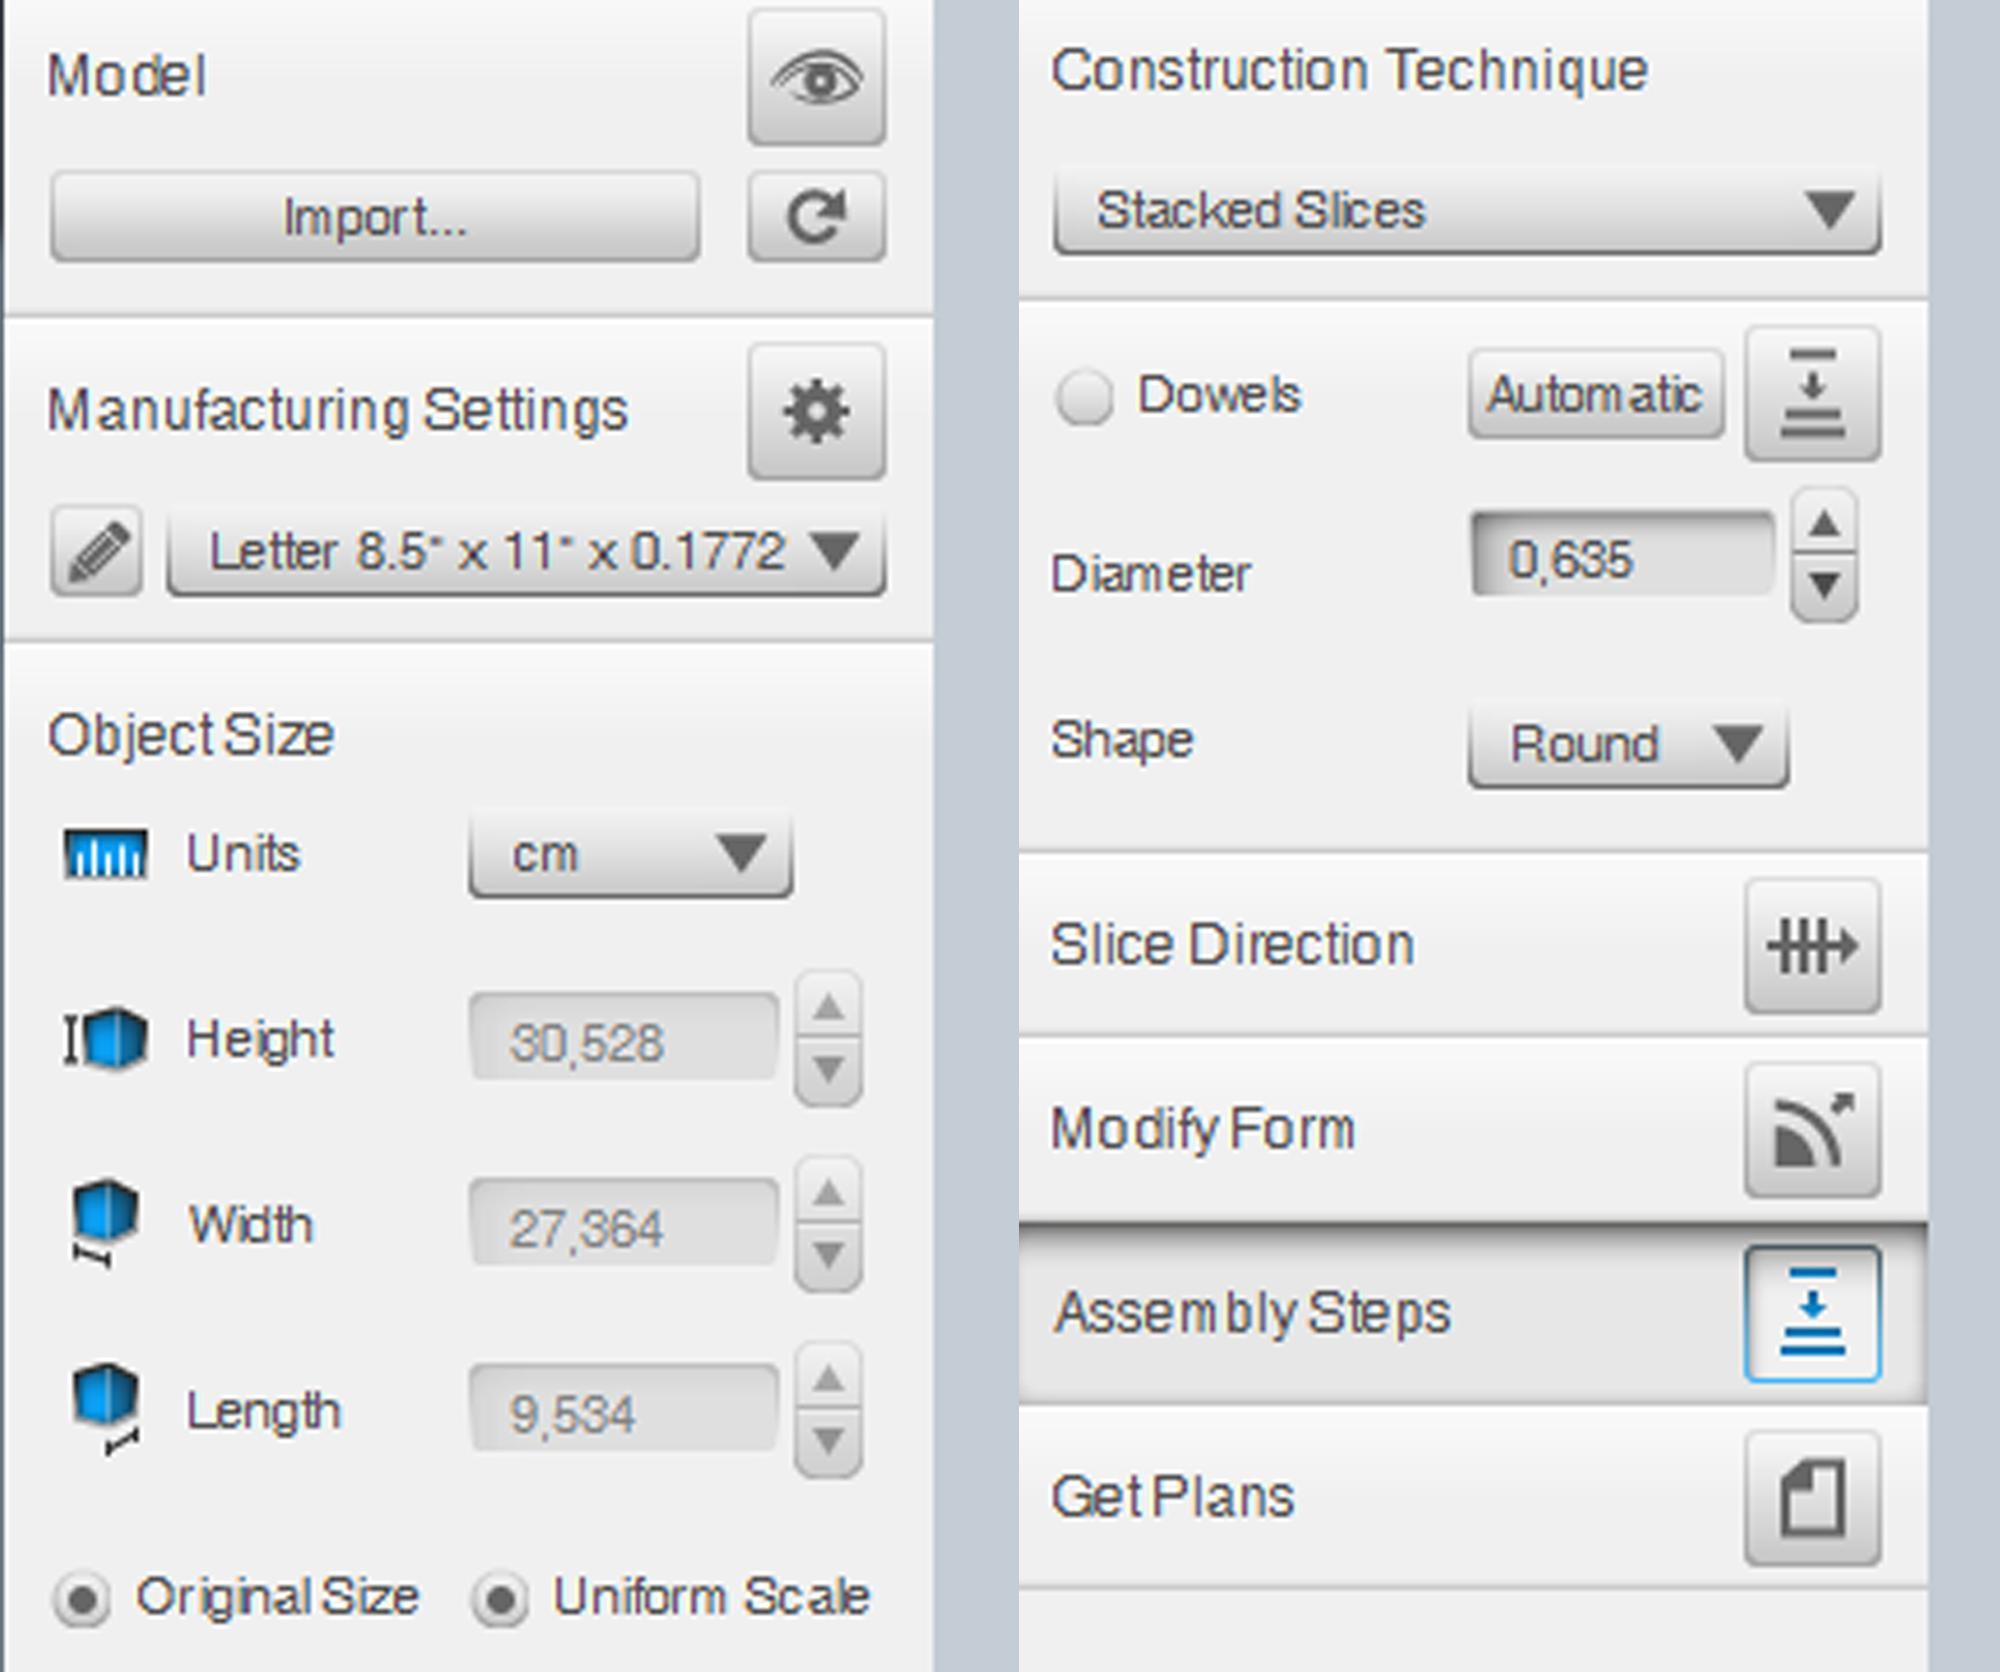This screenshot has height=1672, width=2000.
Task: Open Manufacturing Settings gear icon
Action: point(816,411)
